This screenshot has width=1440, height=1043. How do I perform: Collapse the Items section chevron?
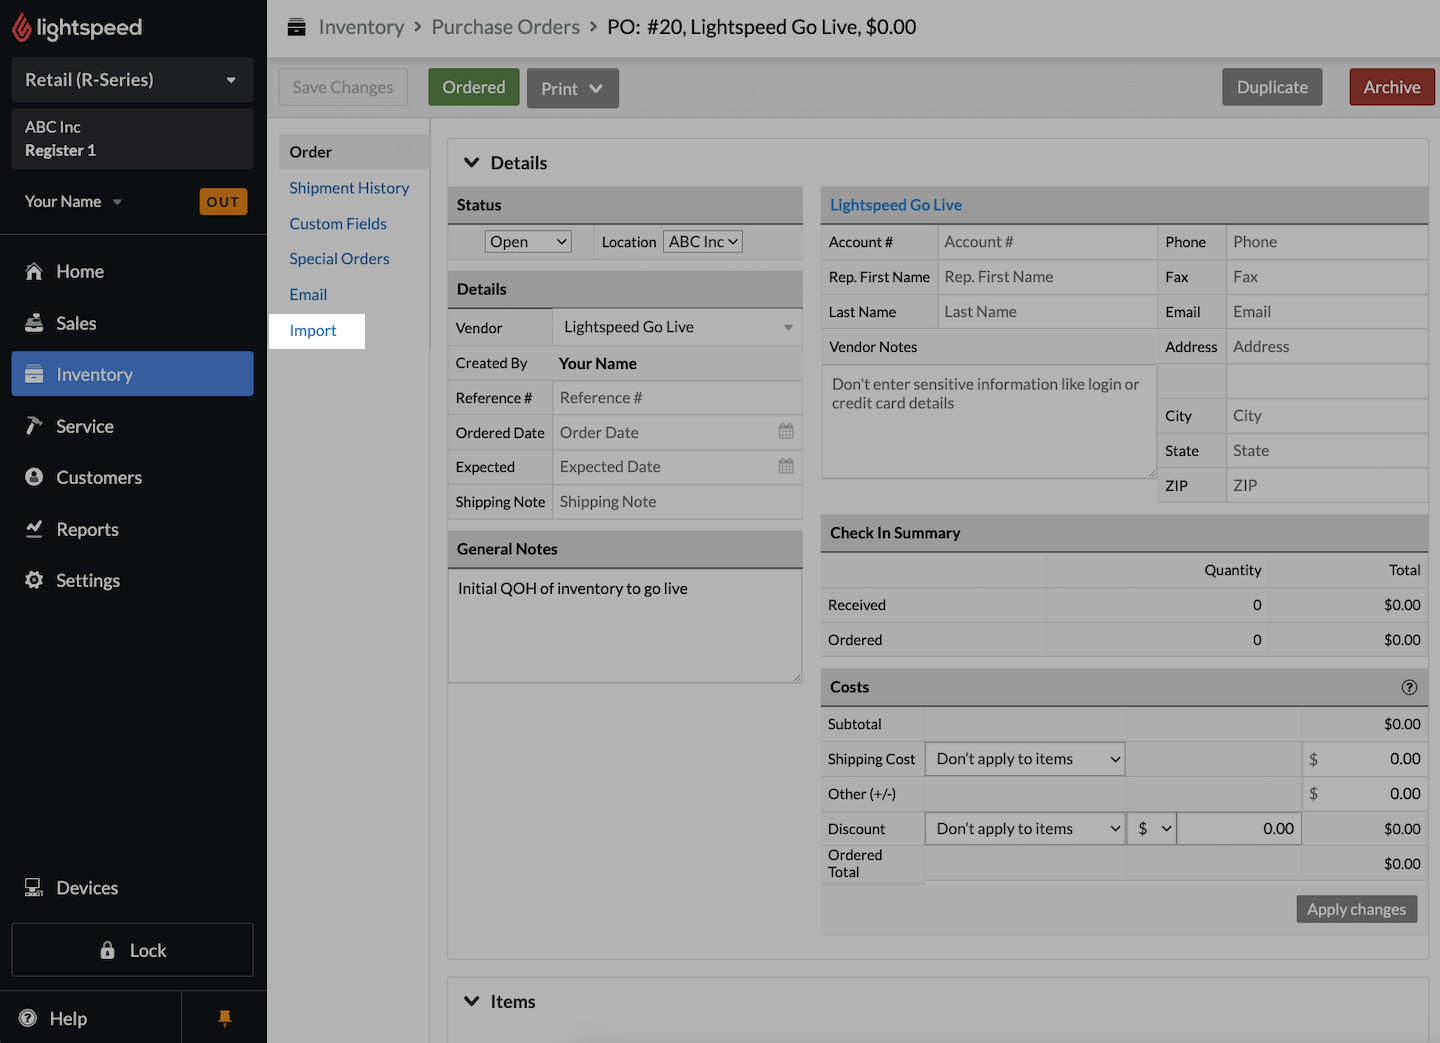[472, 1002]
